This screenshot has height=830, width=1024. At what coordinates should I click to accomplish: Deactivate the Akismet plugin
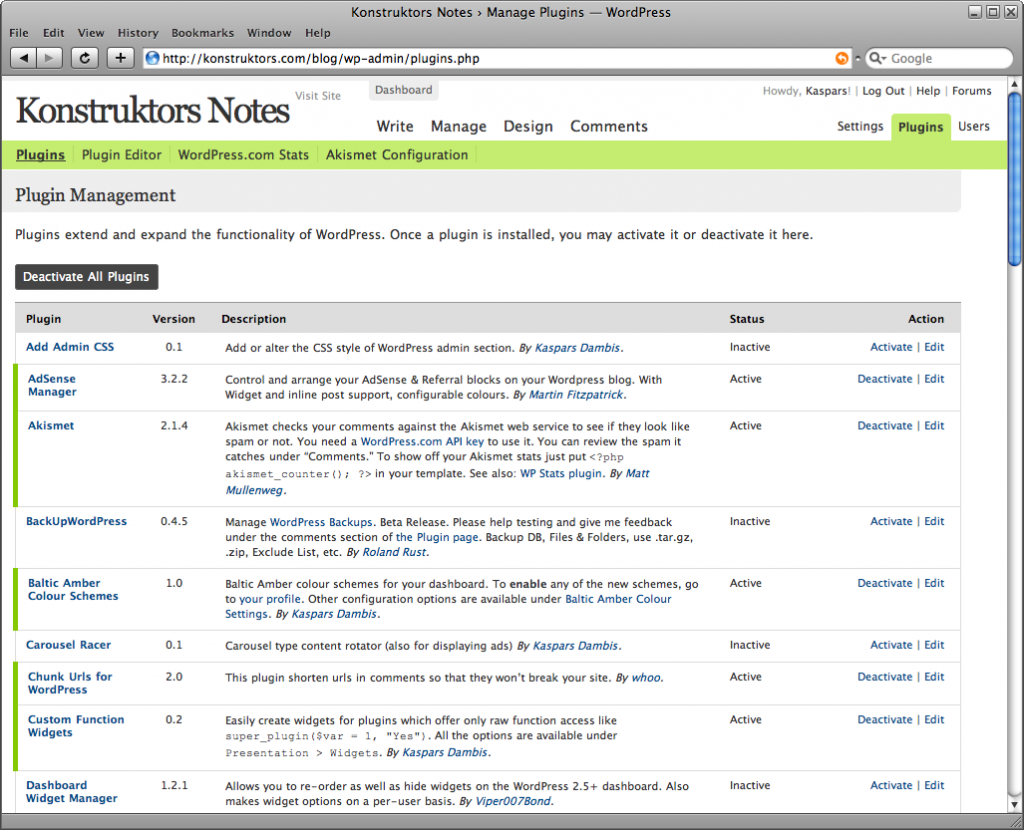pyautogui.click(x=884, y=425)
